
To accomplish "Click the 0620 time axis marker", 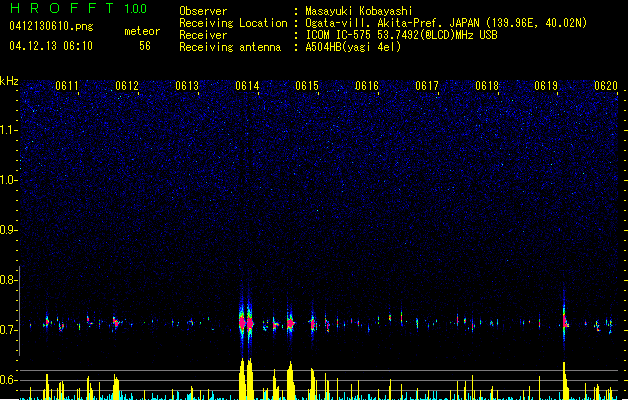I will coord(606,86).
